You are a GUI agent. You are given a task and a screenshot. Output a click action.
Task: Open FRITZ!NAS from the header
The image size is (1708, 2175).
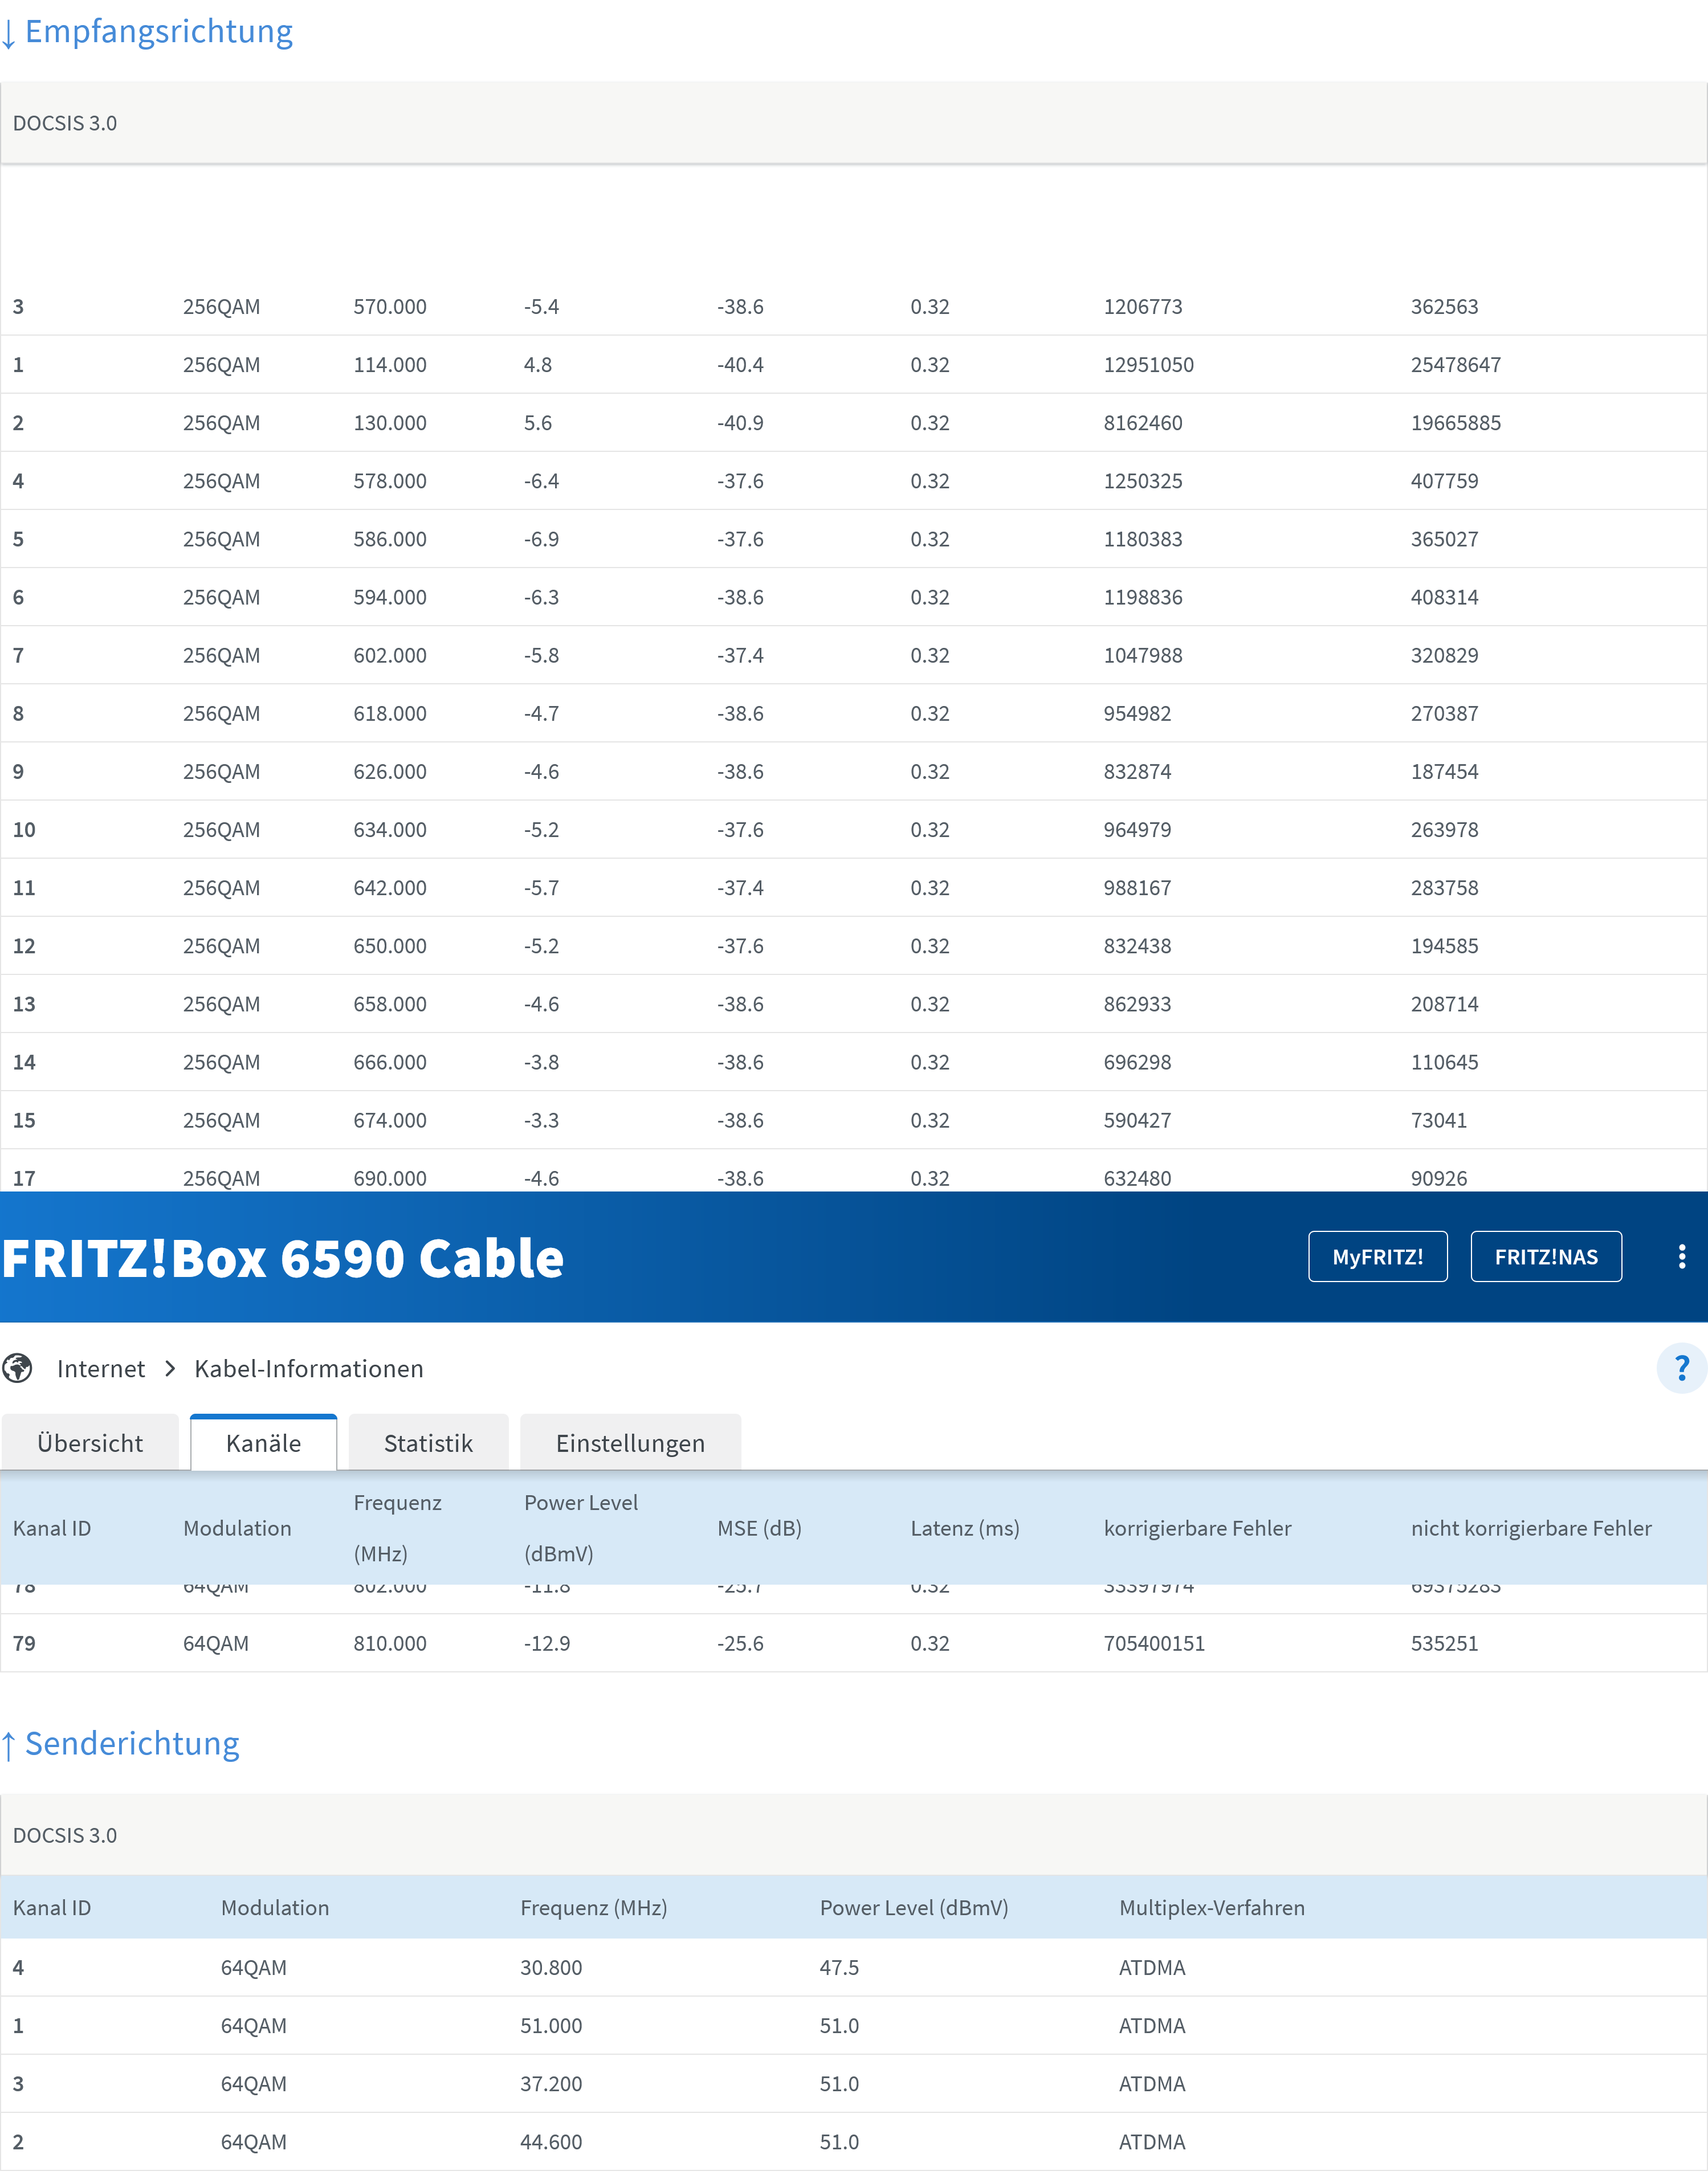pyautogui.click(x=1546, y=1257)
